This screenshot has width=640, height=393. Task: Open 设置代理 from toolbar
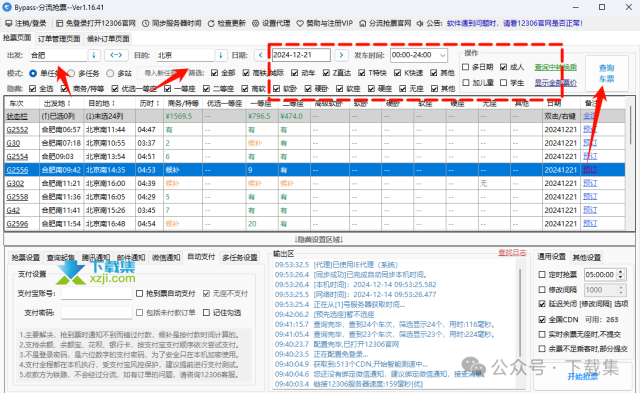click(271, 23)
